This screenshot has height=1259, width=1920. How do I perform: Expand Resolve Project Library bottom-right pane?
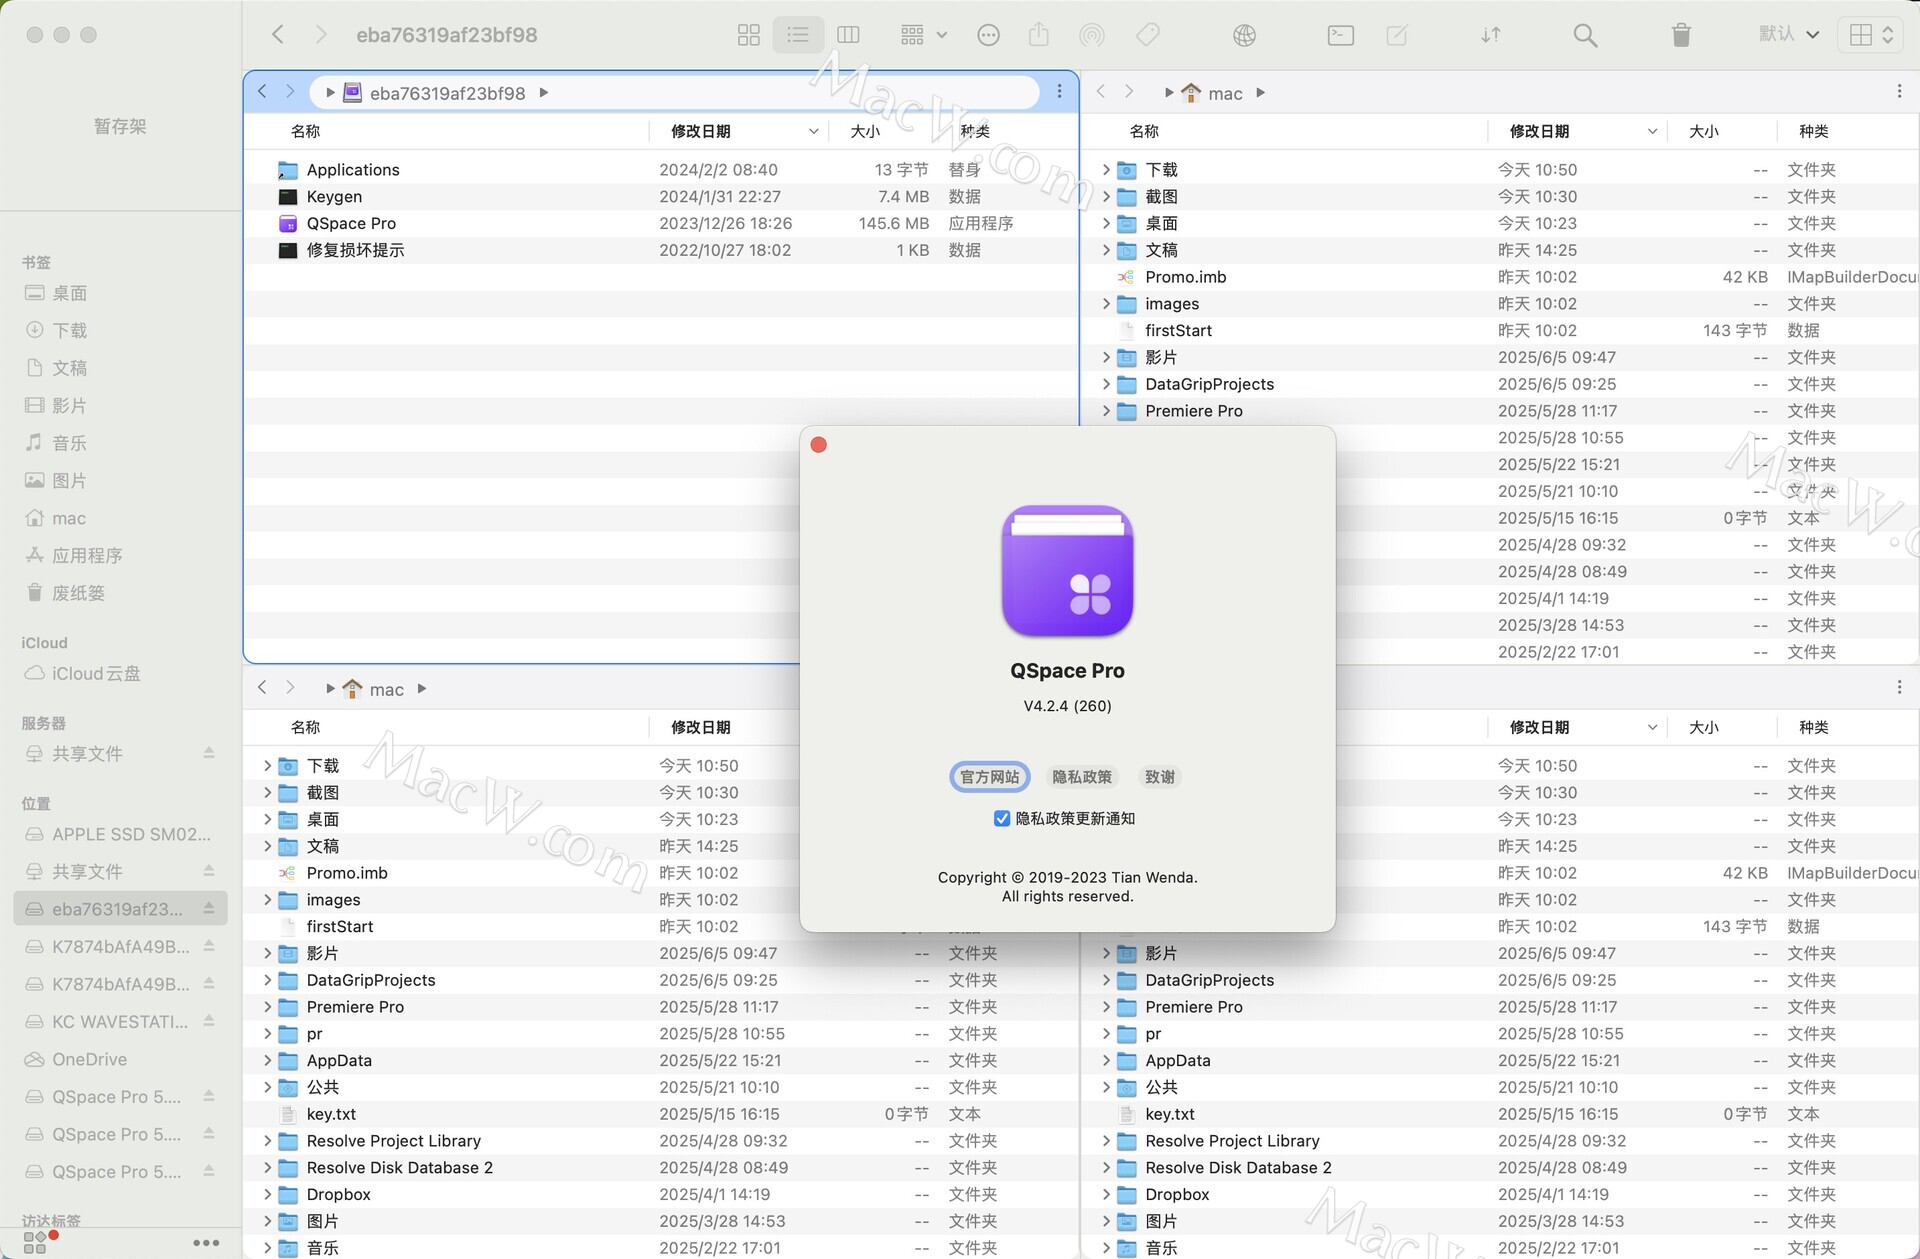point(1106,1141)
